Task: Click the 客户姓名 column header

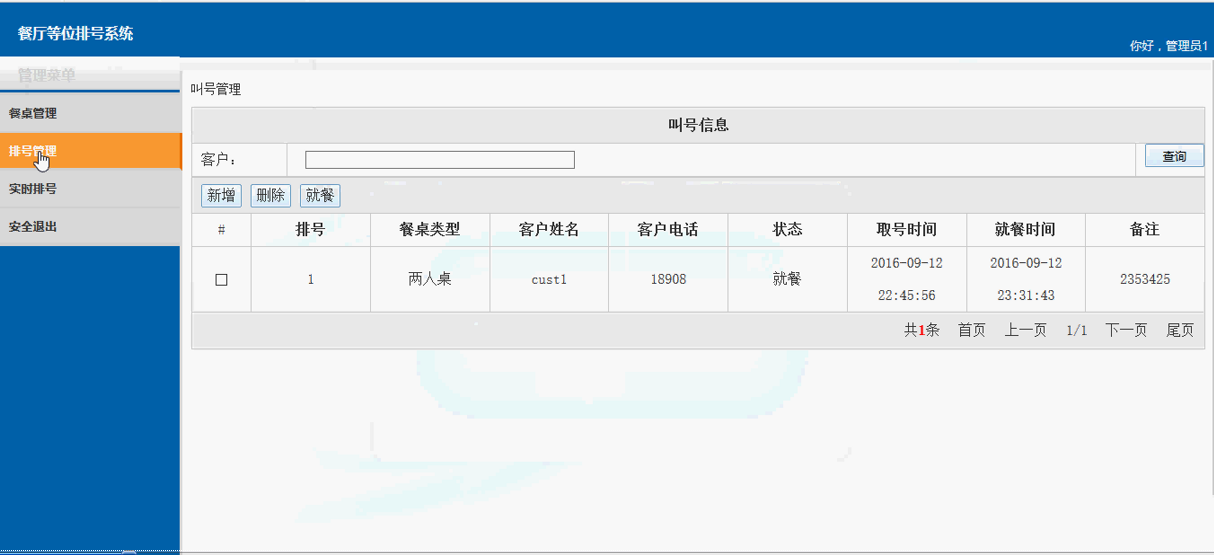Action: coord(549,229)
